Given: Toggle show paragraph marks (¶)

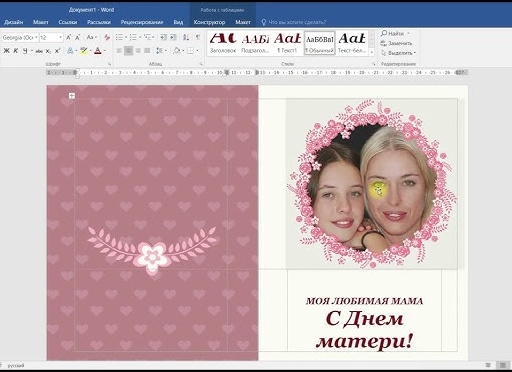Looking at the screenshot, I should (198, 37).
